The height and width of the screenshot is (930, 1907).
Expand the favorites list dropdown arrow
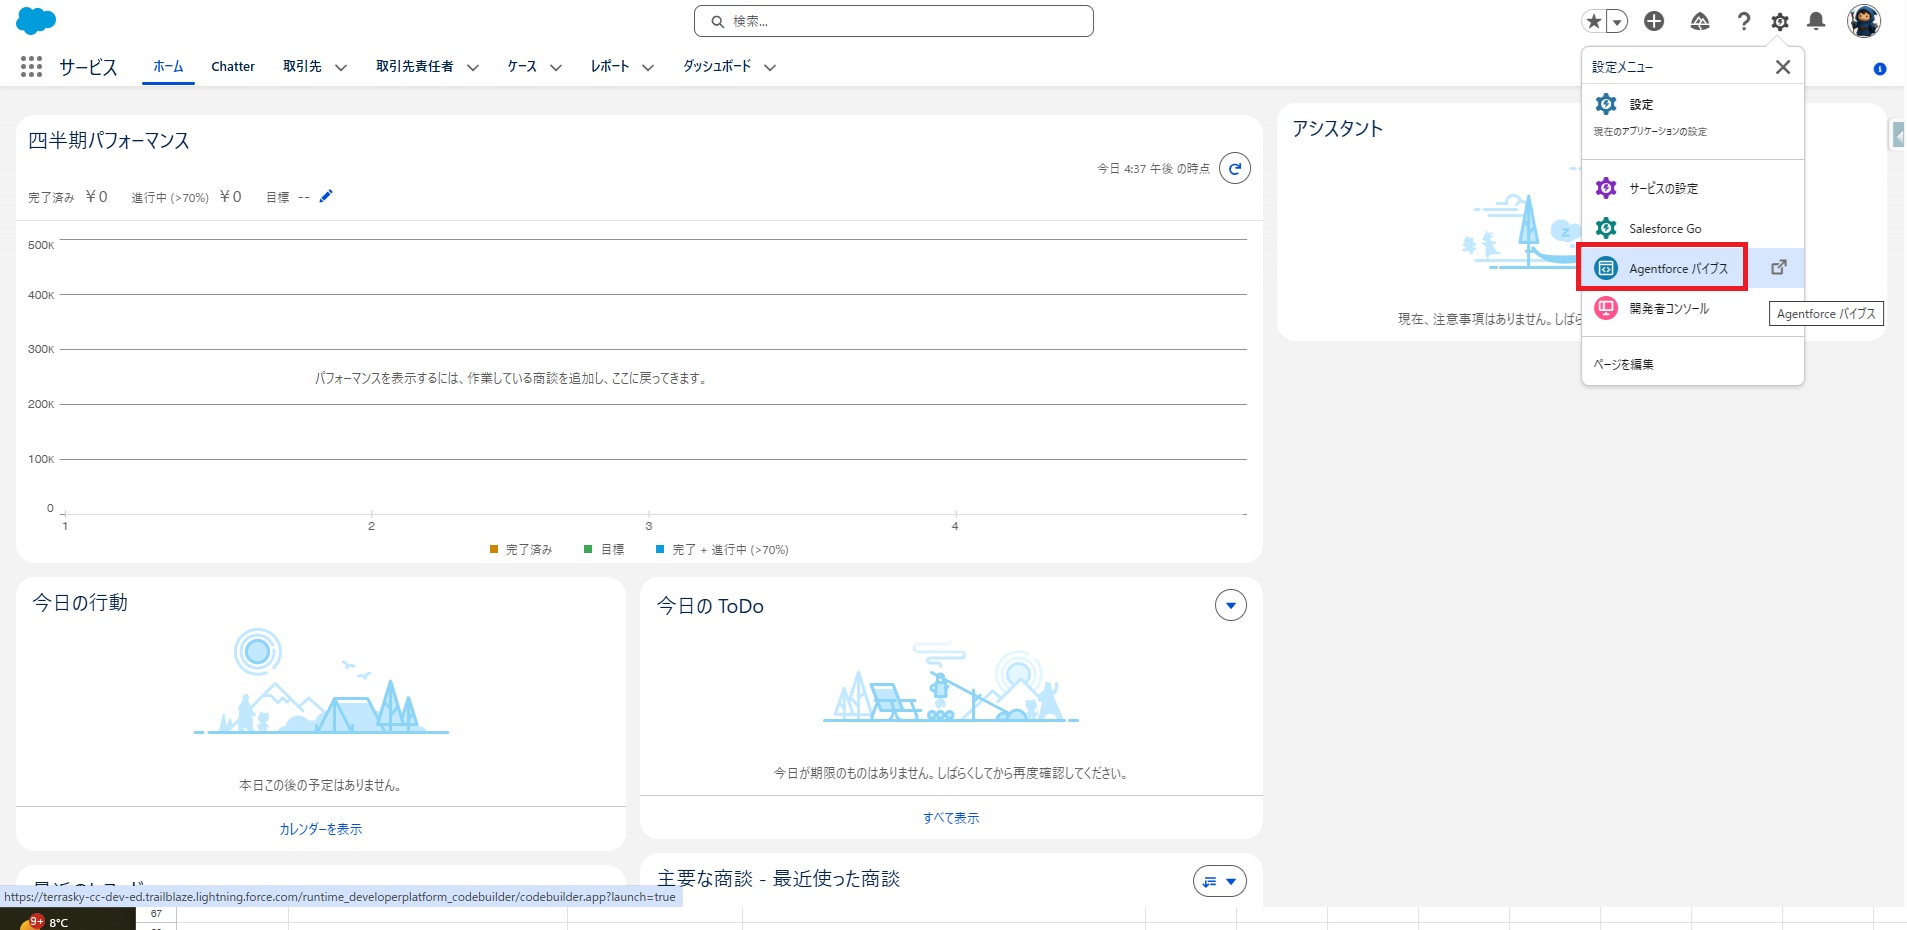pos(1617,21)
